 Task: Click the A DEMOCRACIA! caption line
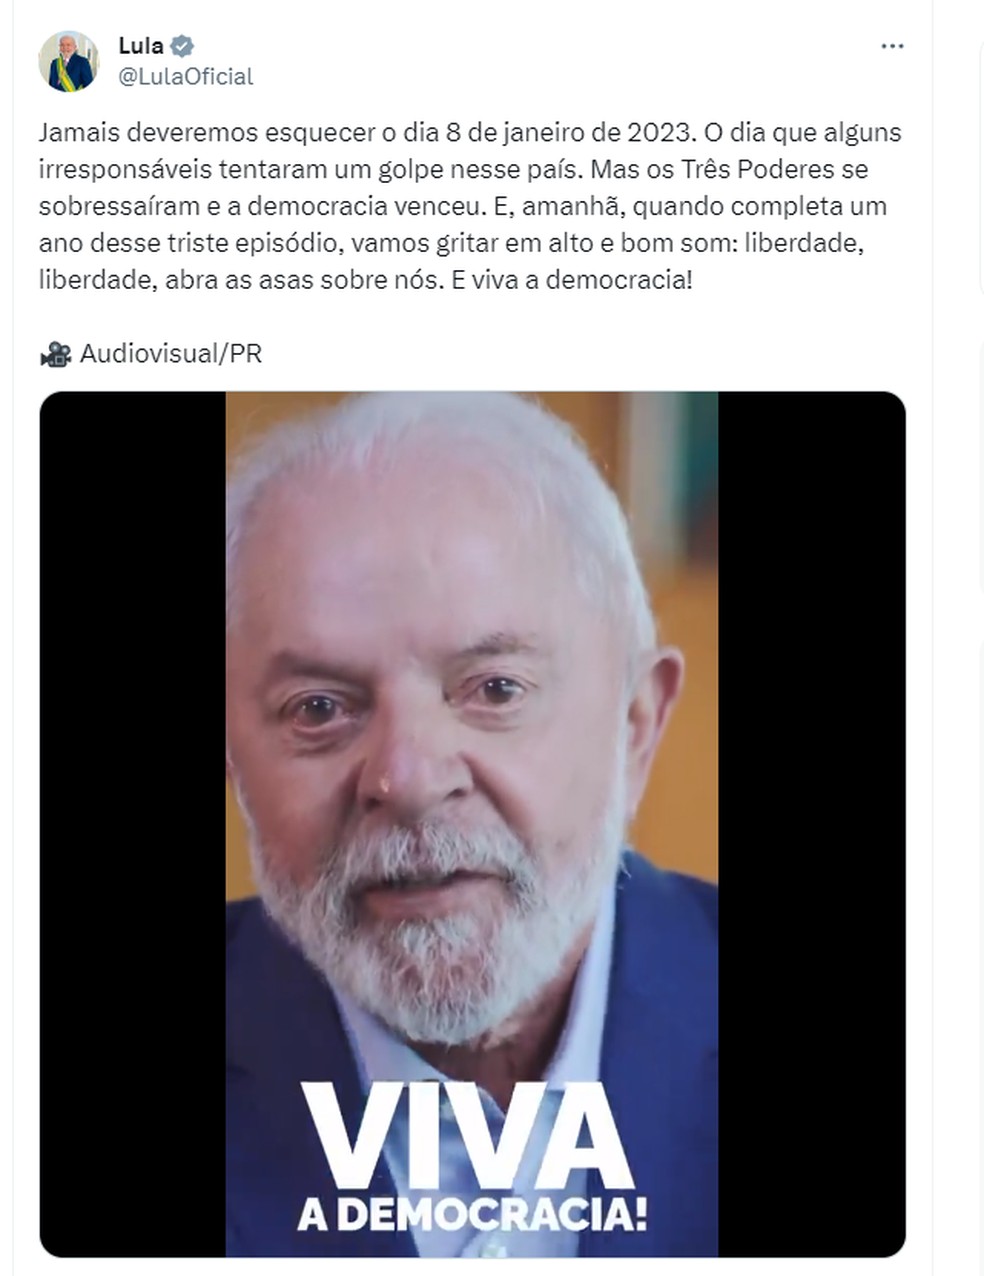(472, 1215)
